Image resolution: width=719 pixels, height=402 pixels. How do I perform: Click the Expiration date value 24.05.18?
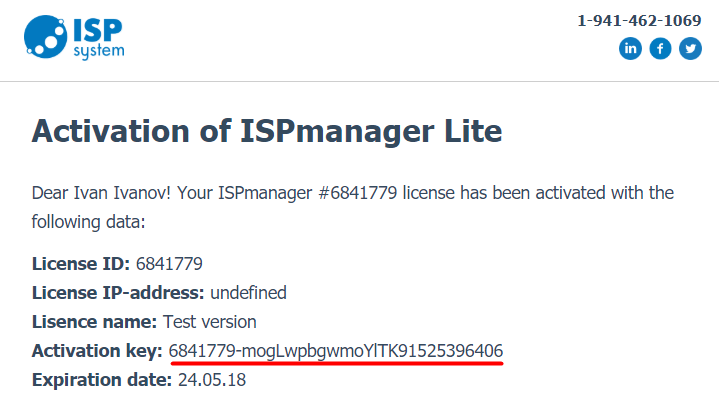pyautogui.click(x=212, y=380)
